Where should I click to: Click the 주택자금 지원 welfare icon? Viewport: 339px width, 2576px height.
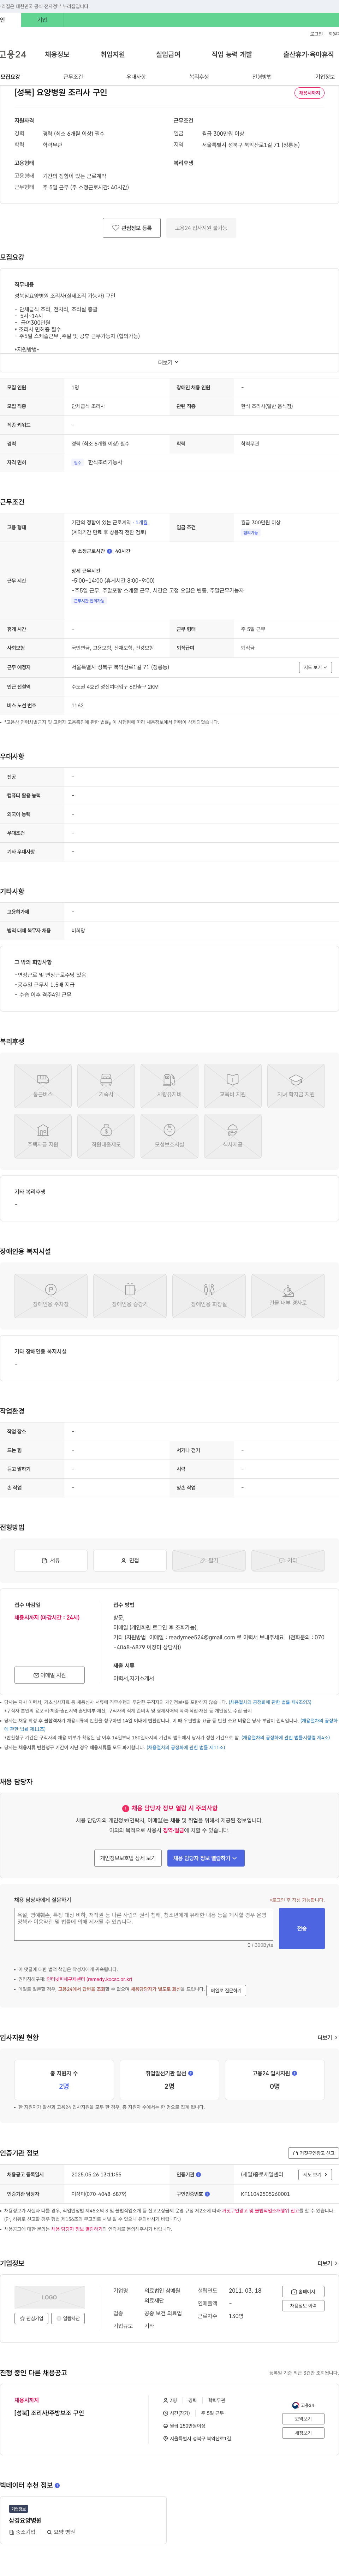tap(43, 1136)
